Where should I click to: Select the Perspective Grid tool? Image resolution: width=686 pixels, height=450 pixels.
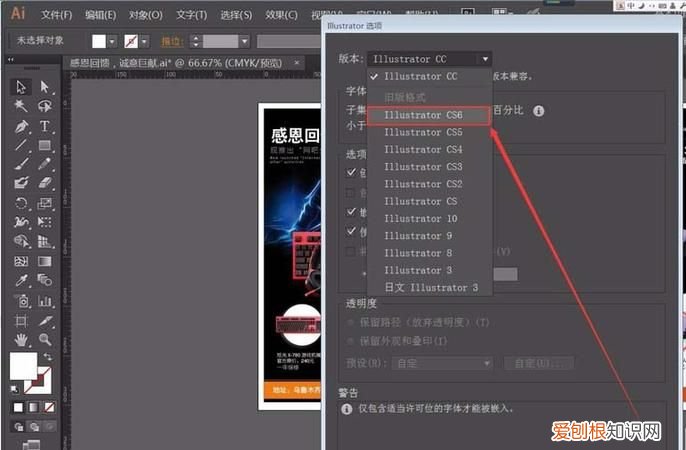(45, 241)
